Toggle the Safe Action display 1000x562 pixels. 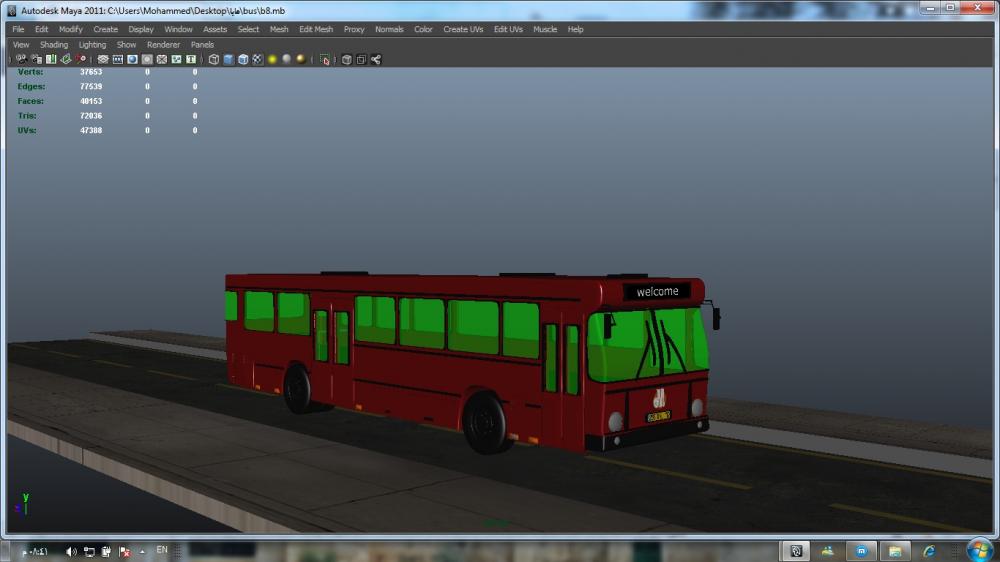pyautogui.click(x=176, y=59)
